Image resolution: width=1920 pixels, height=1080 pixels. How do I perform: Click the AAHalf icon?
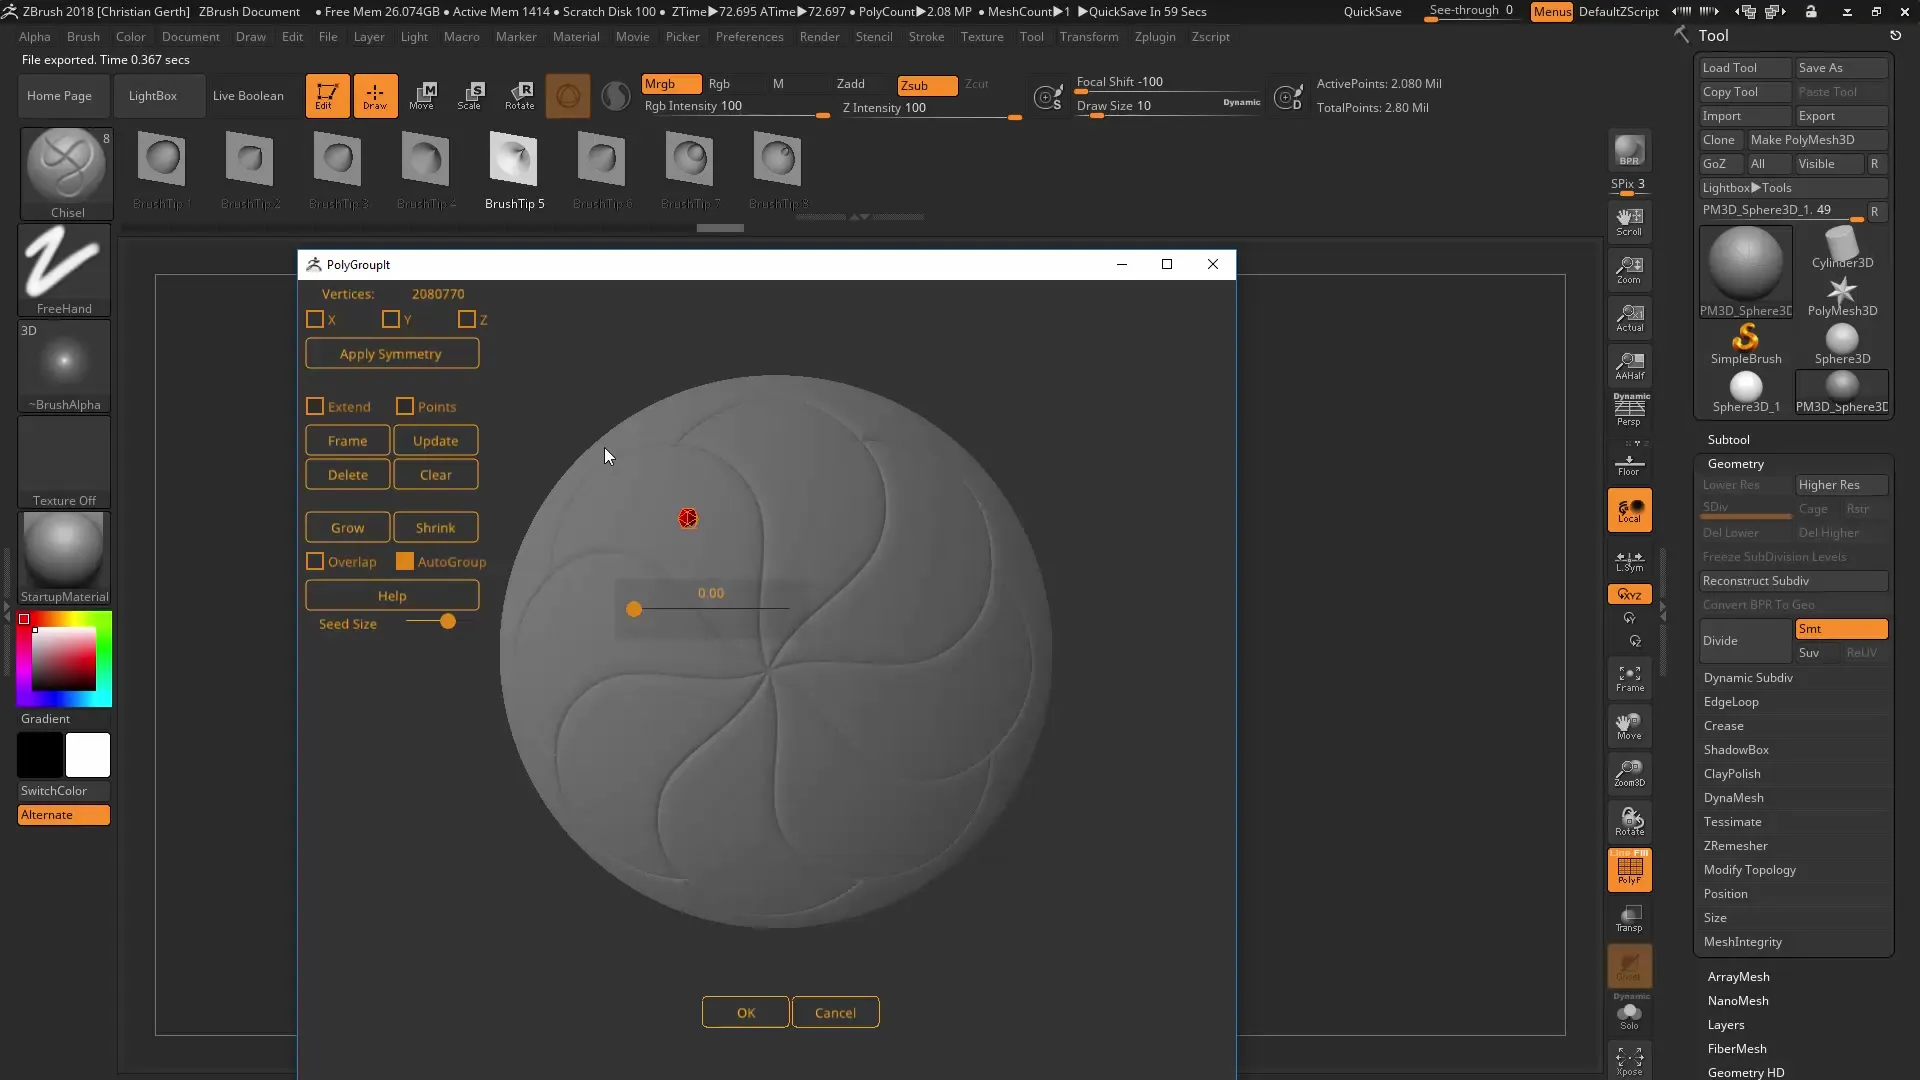pyautogui.click(x=1629, y=366)
